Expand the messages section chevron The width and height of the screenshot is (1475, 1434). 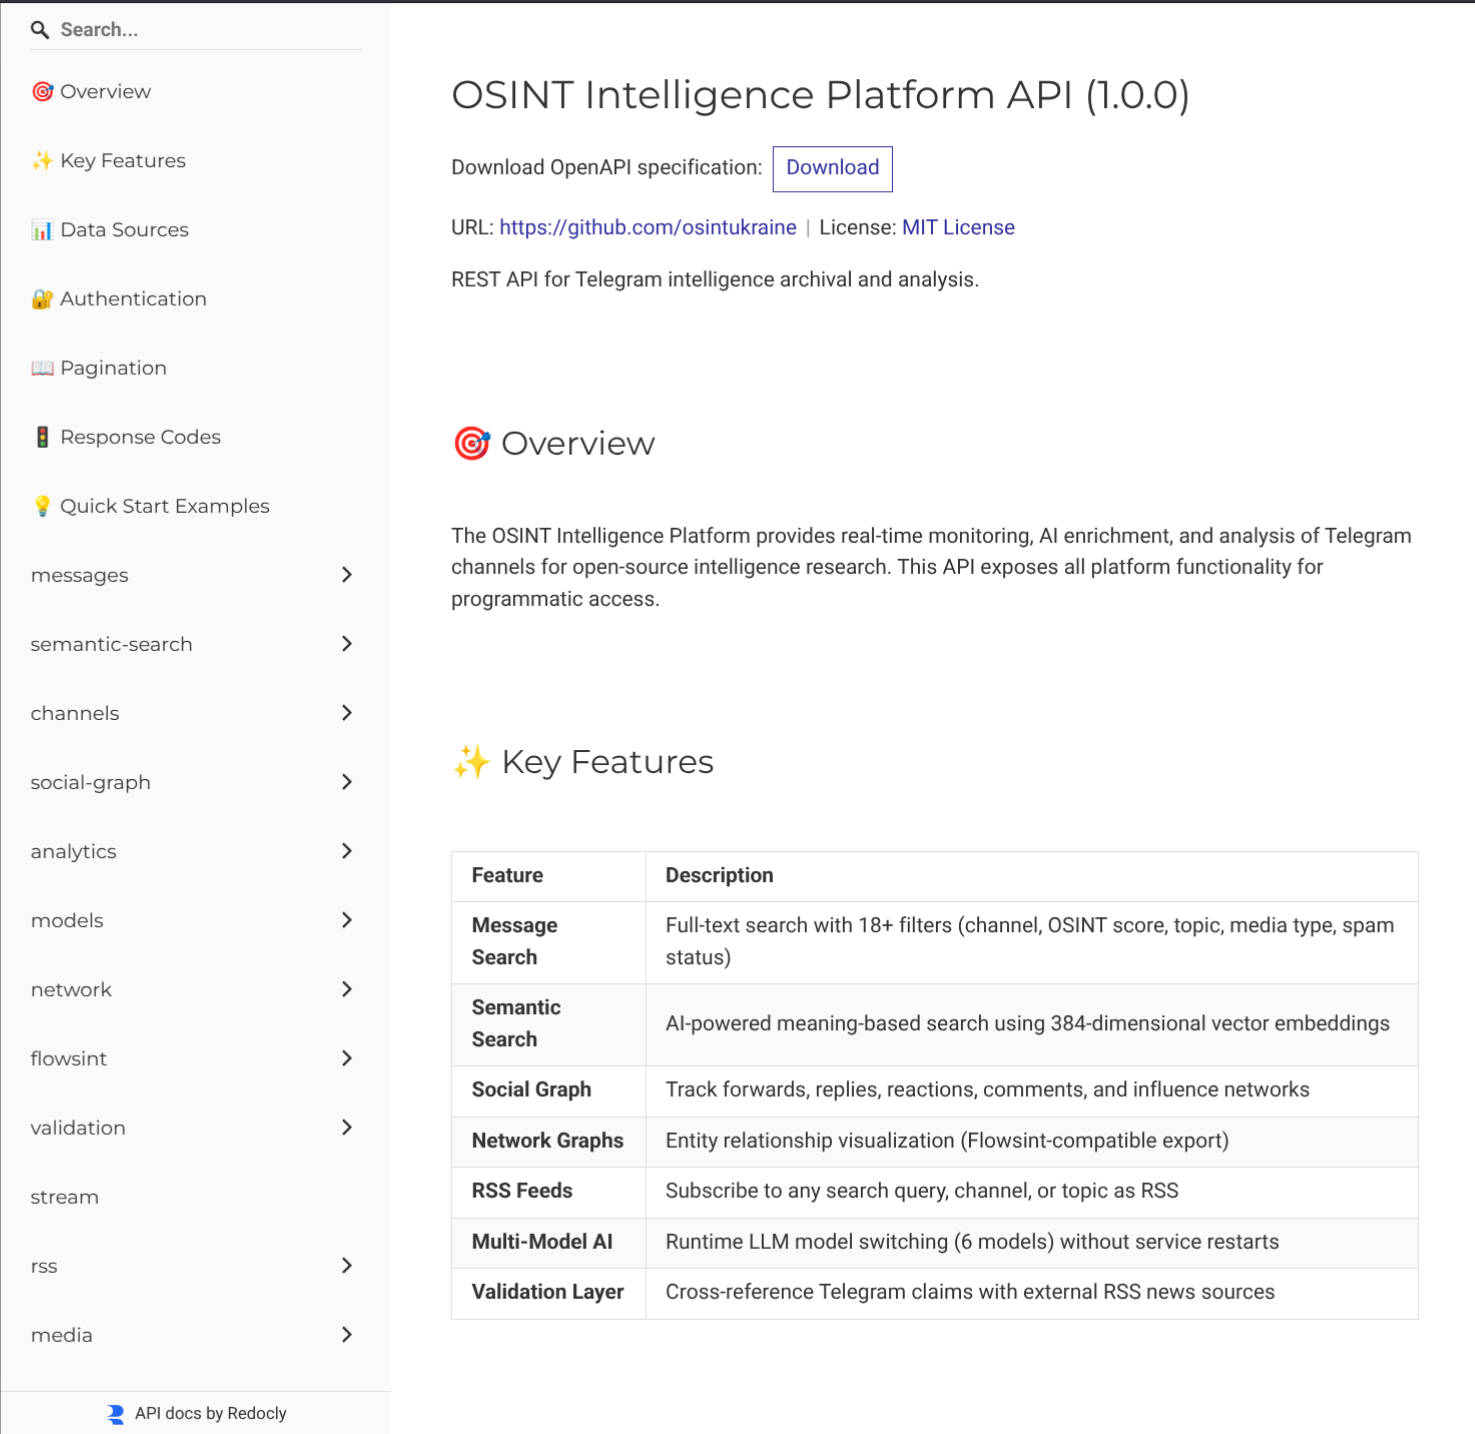tap(346, 575)
